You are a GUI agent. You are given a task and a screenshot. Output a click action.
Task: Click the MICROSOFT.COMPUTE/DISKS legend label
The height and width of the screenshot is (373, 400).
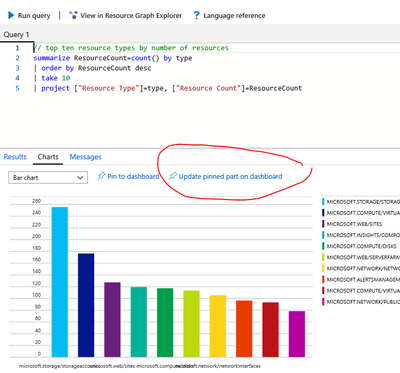pos(362,246)
